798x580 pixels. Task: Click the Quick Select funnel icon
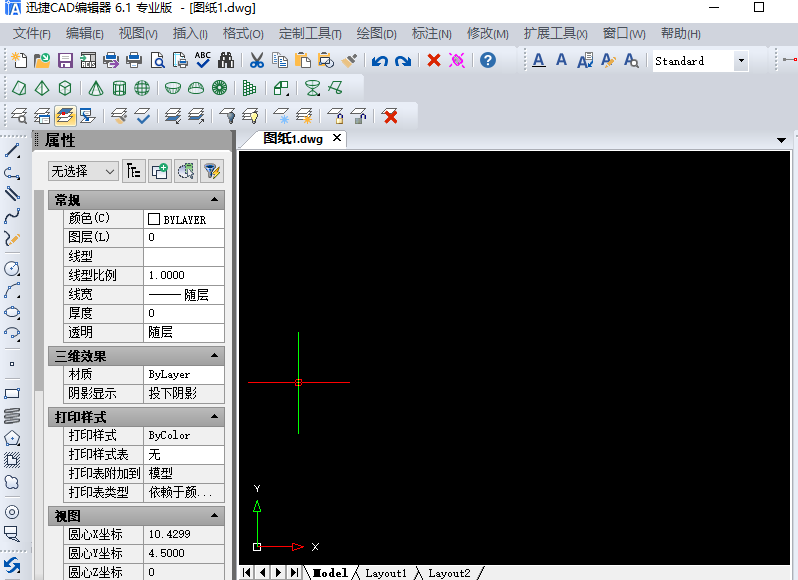pos(211,171)
